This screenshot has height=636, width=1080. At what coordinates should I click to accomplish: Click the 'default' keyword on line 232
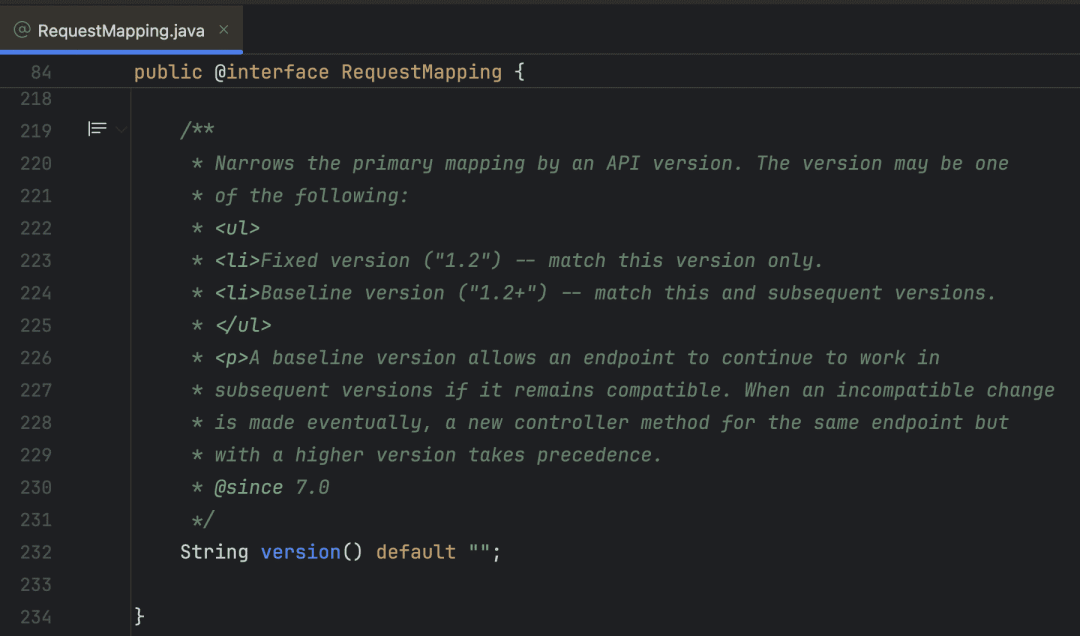pyautogui.click(x=416, y=552)
